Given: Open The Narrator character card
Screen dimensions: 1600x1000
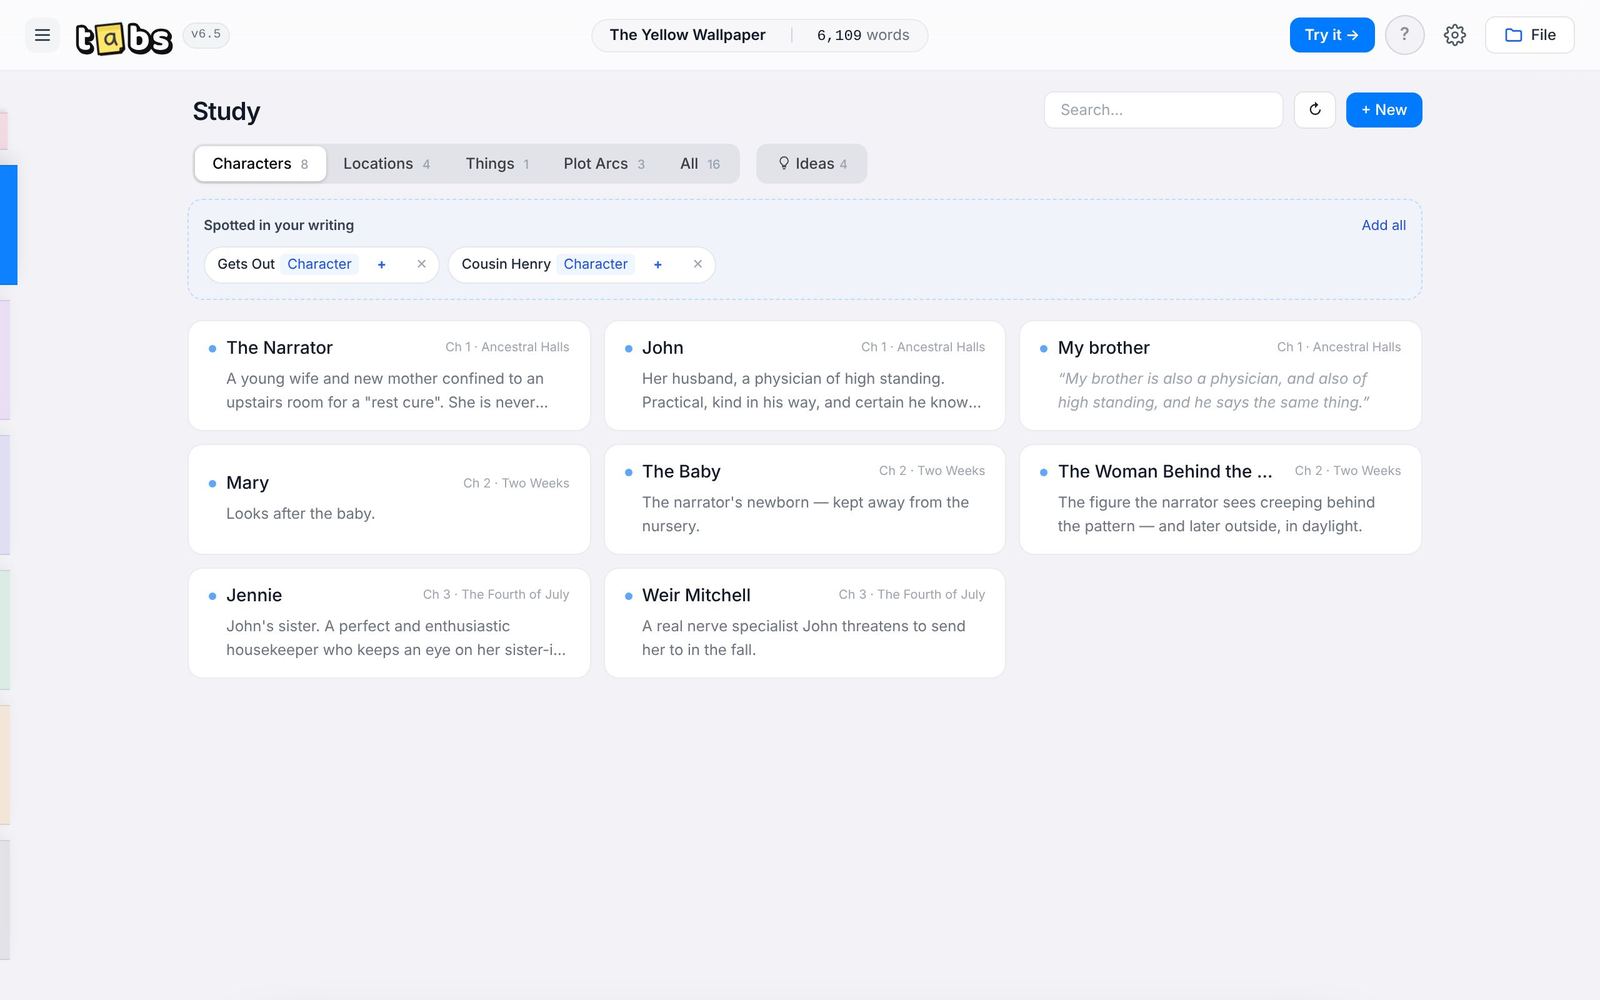Looking at the screenshot, I should (x=389, y=376).
